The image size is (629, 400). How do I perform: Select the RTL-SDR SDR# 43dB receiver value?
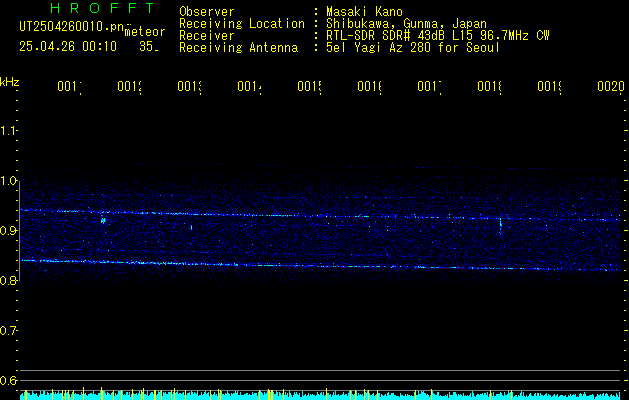tap(438, 36)
